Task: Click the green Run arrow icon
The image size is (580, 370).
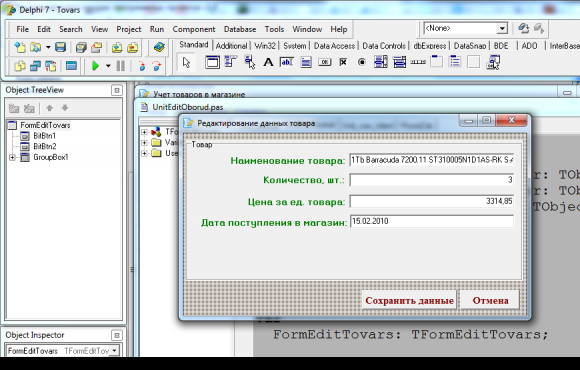Action: tap(95, 66)
